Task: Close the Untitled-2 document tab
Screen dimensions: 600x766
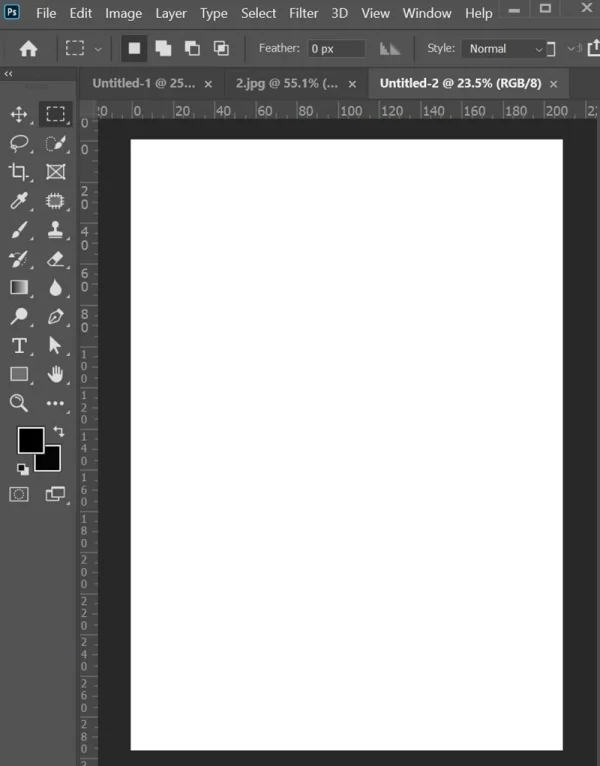Action: pyautogui.click(x=554, y=84)
